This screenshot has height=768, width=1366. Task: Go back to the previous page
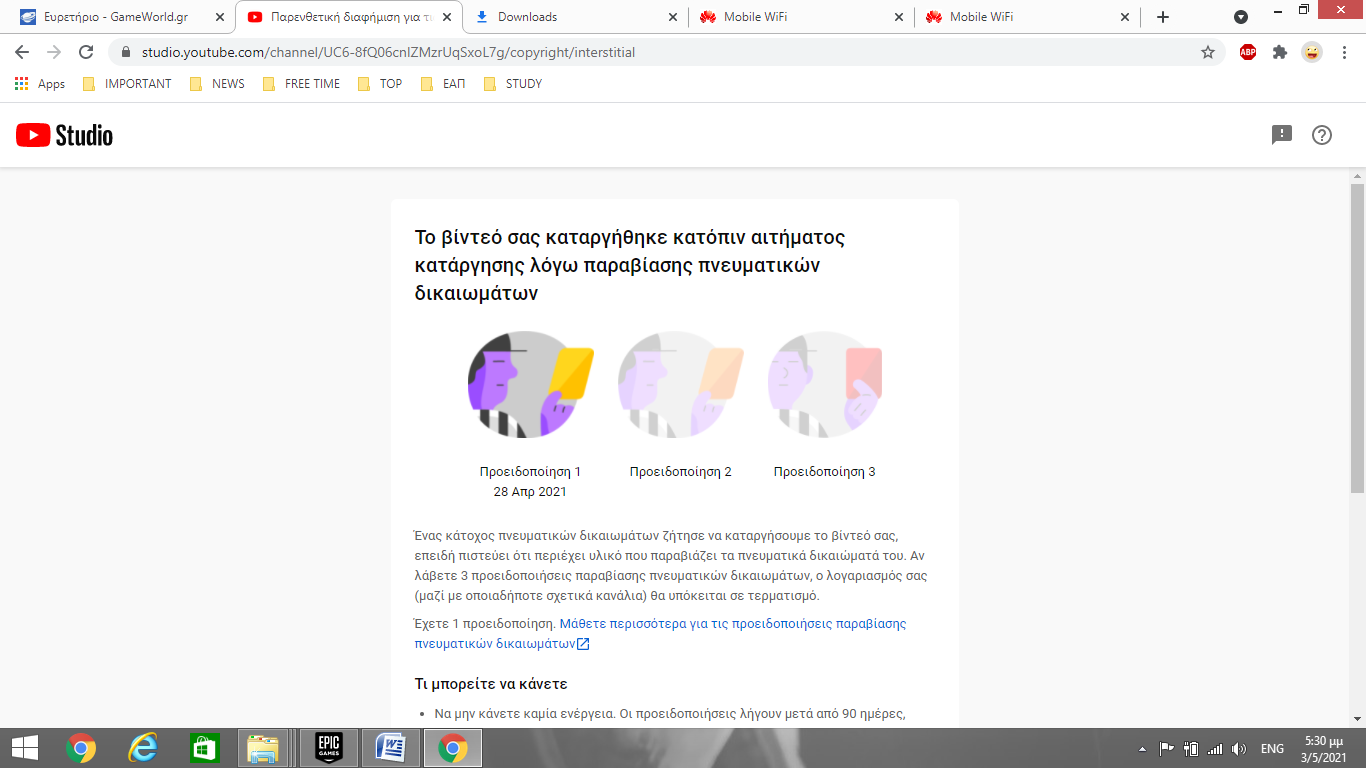[22, 52]
